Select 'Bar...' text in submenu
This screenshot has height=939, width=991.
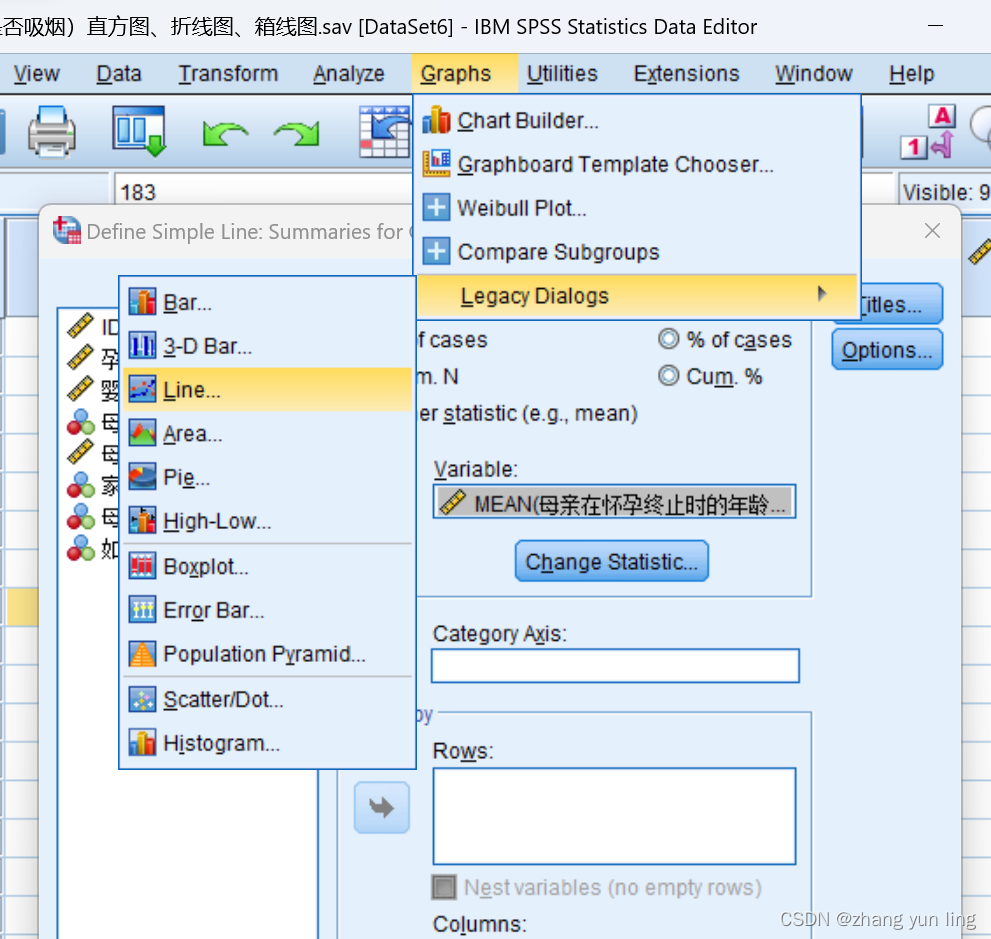click(x=188, y=303)
